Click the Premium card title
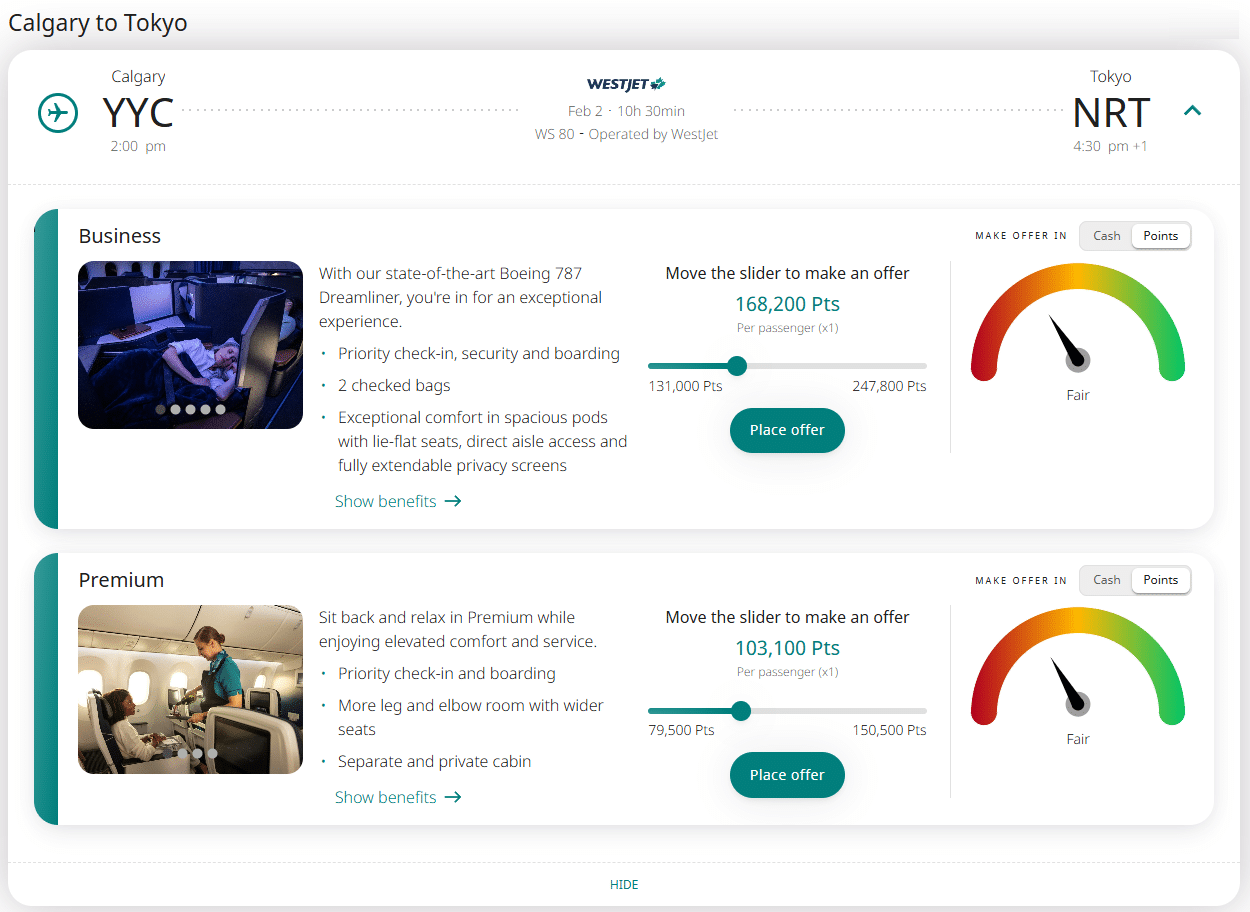This screenshot has height=912, width=1250. (121, 580)
